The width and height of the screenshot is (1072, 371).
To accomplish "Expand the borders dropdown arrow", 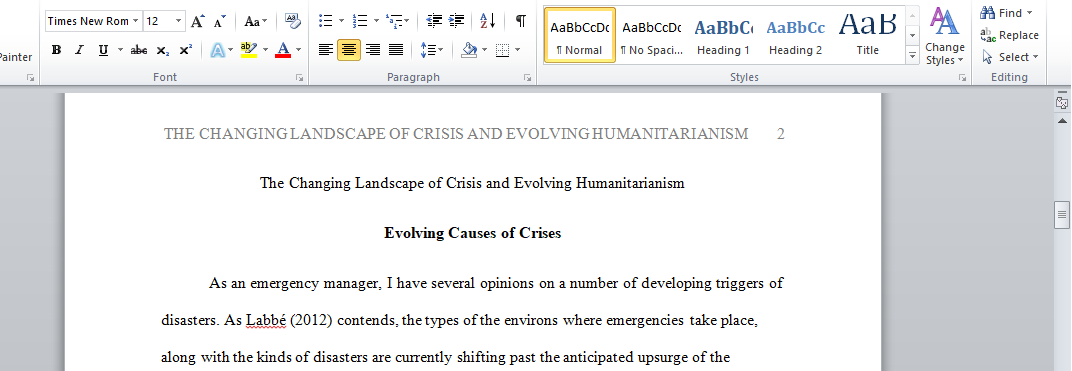I will (x=518, y=50).
